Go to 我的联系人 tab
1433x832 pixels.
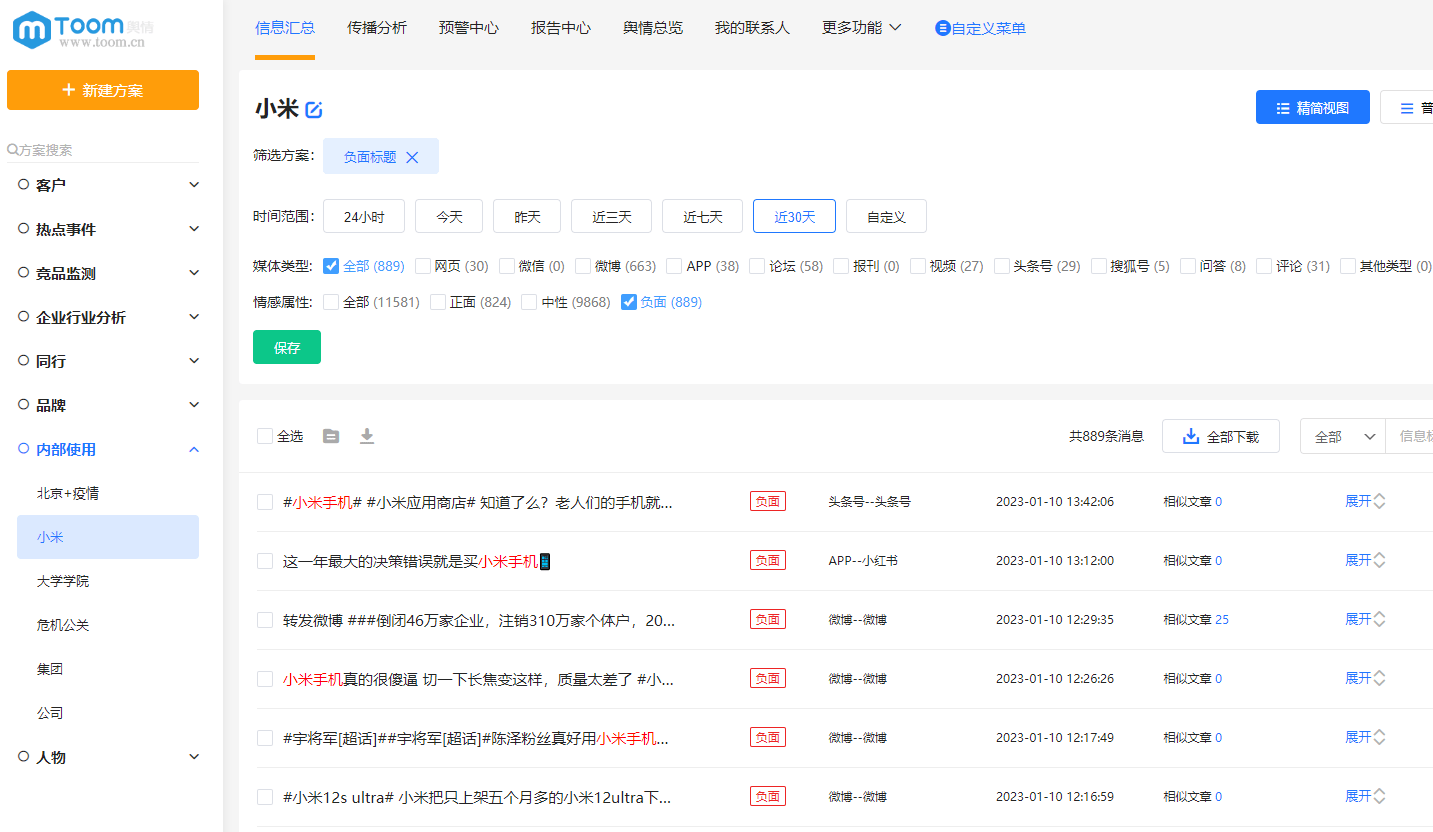pos(752,28)
